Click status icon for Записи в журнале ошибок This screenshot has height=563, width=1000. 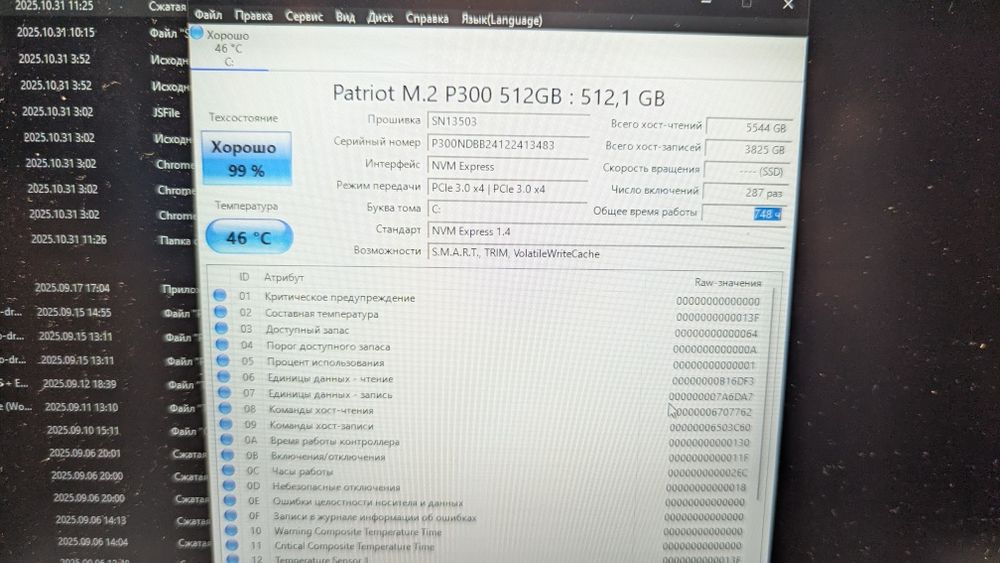[230, 515]
